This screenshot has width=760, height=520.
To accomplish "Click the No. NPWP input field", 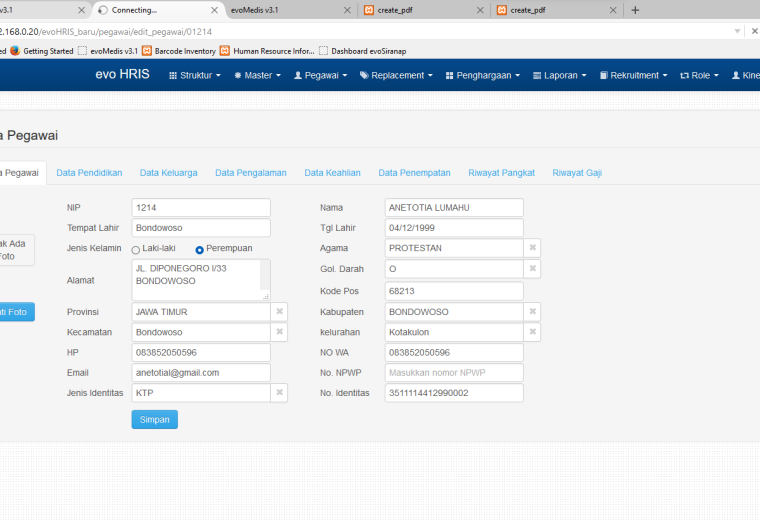I will (x=454, y=373).
